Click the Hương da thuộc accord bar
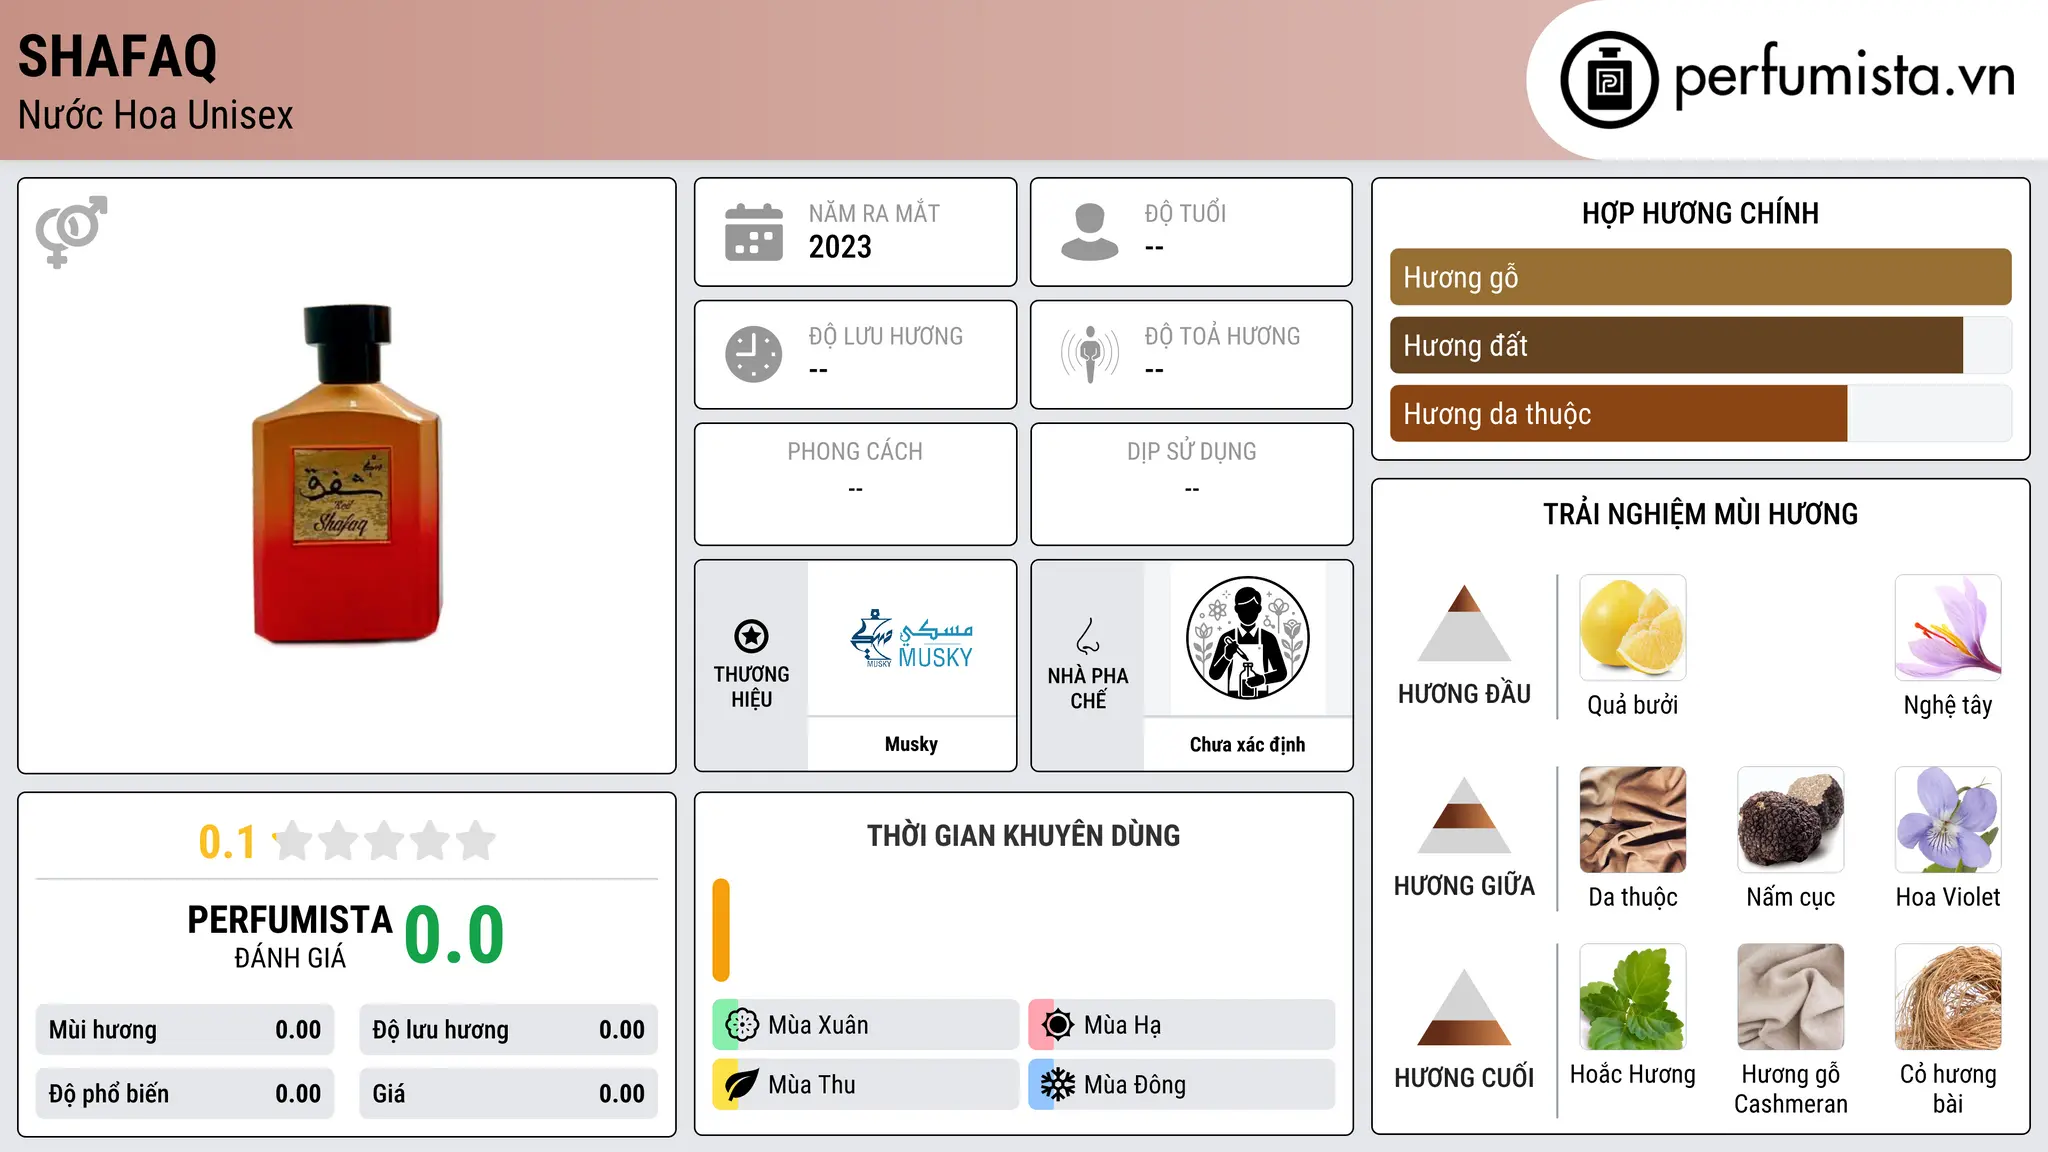Viewport: 2048px width, 1152px height. click(x=1700, y=413)
